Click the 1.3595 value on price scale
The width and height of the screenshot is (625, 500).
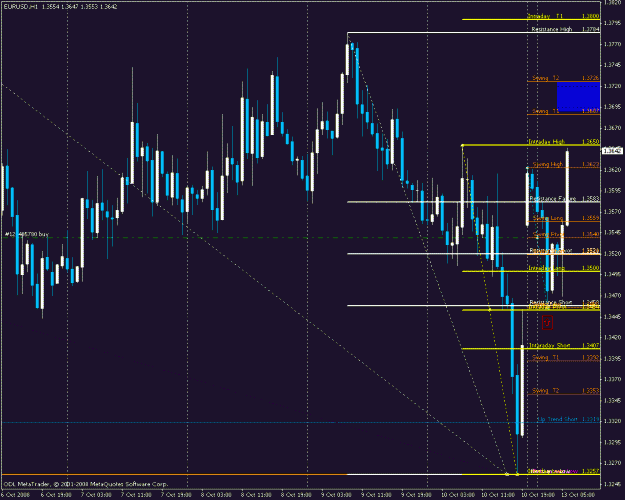(x=612, y=191)
